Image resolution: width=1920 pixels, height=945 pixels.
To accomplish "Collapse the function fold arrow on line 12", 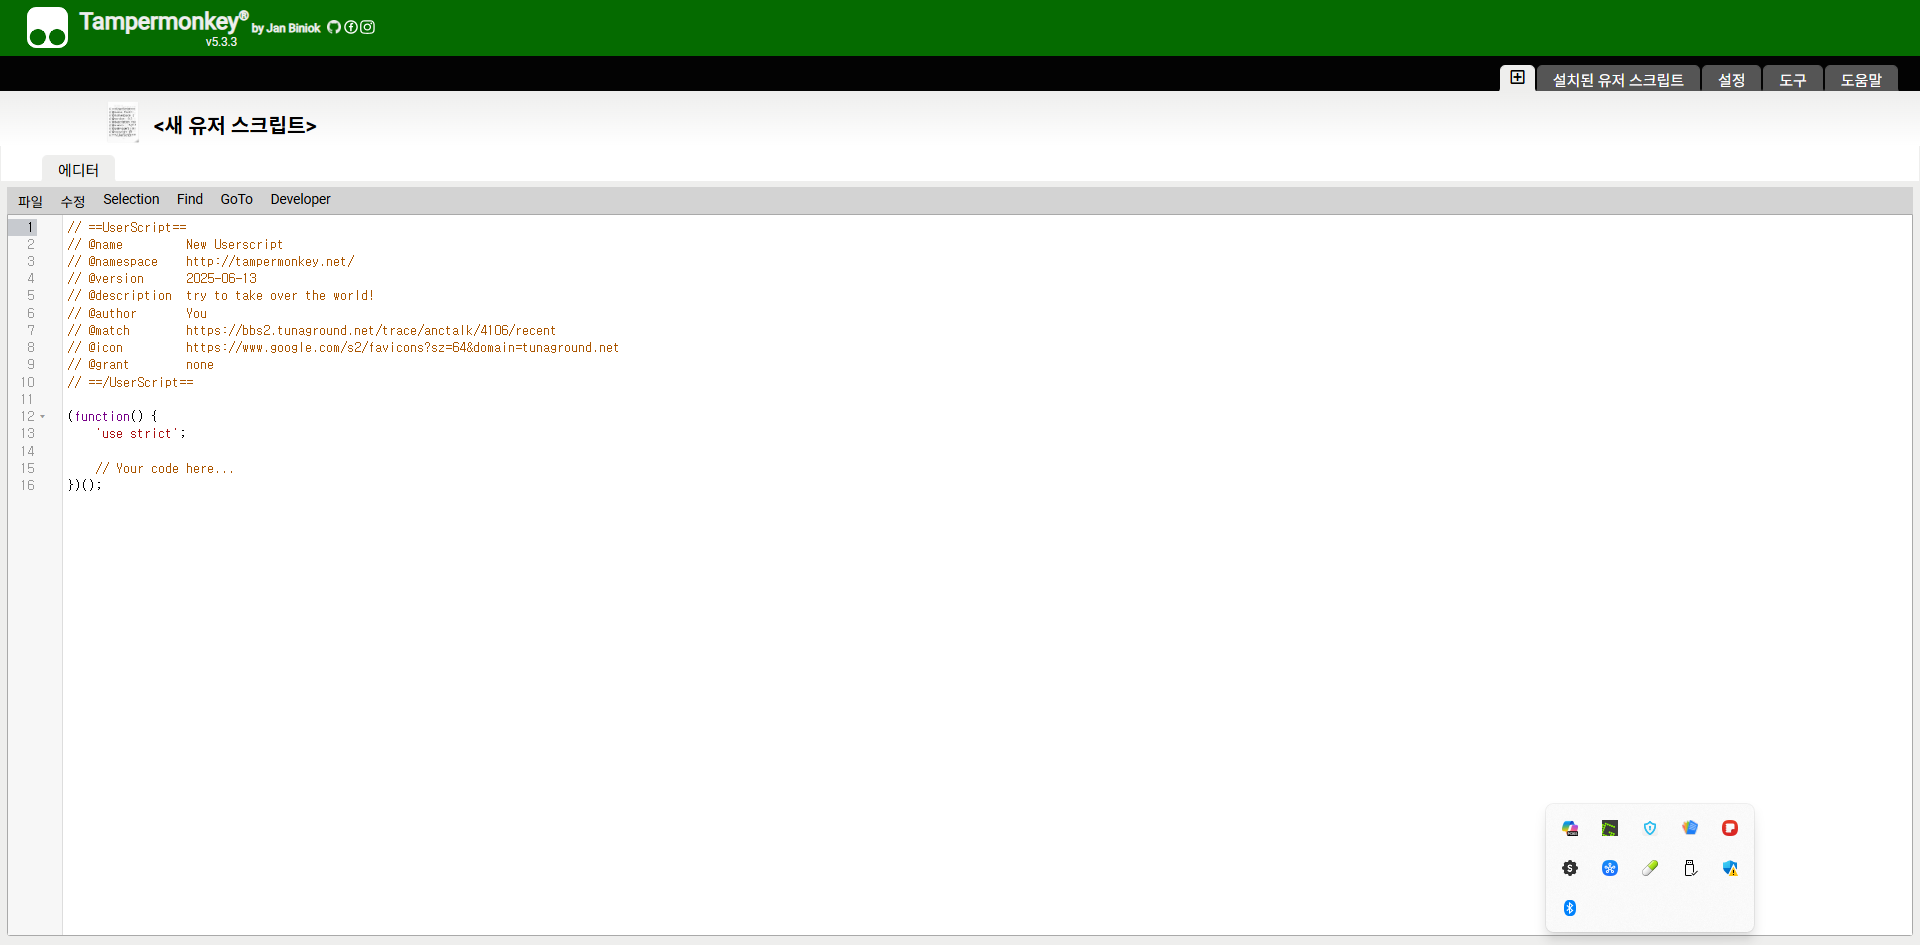I will [43, 417].
